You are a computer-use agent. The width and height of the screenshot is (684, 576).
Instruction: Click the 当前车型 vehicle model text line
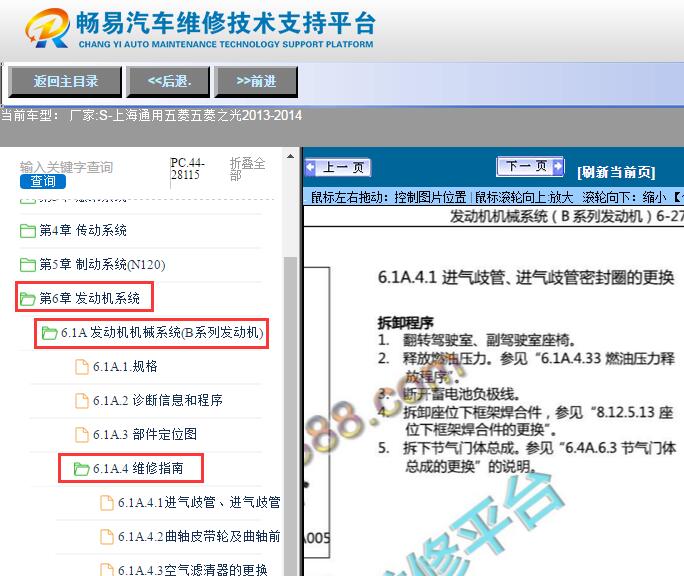coord(151,116)
